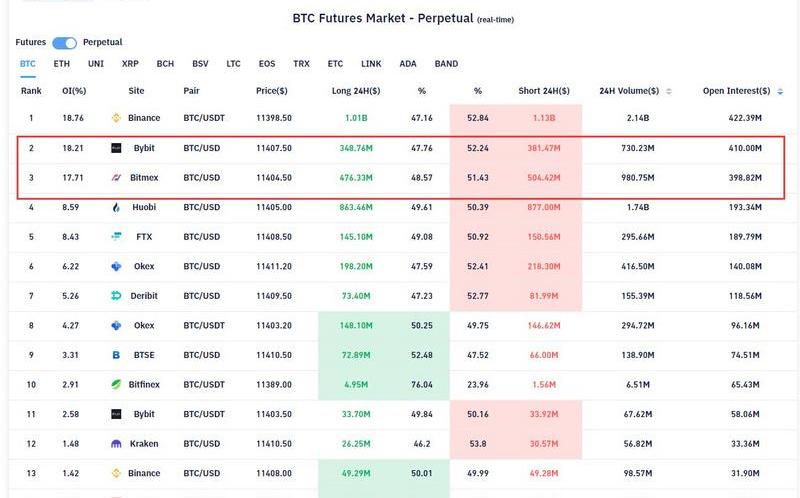Switch to the BAND coin tab

point(446,64)
